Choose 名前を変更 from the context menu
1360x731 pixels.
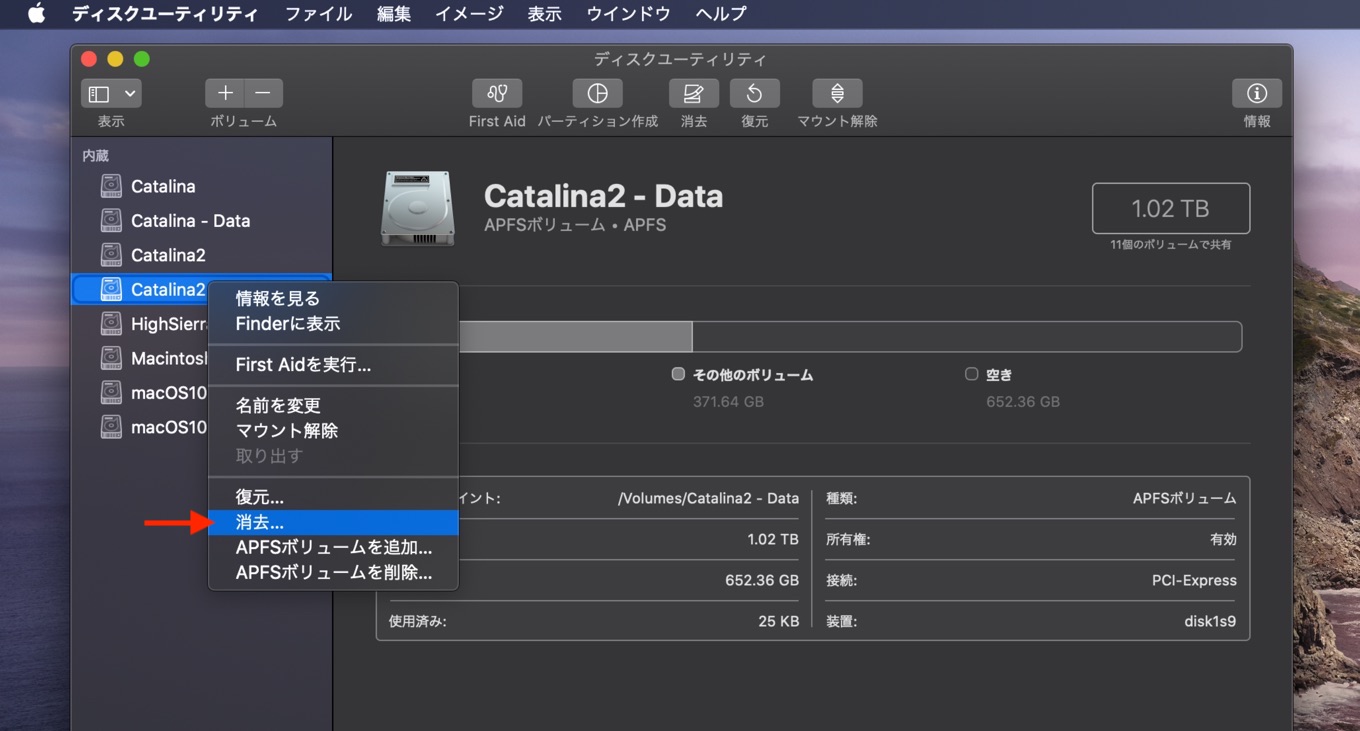coord(333,405)
